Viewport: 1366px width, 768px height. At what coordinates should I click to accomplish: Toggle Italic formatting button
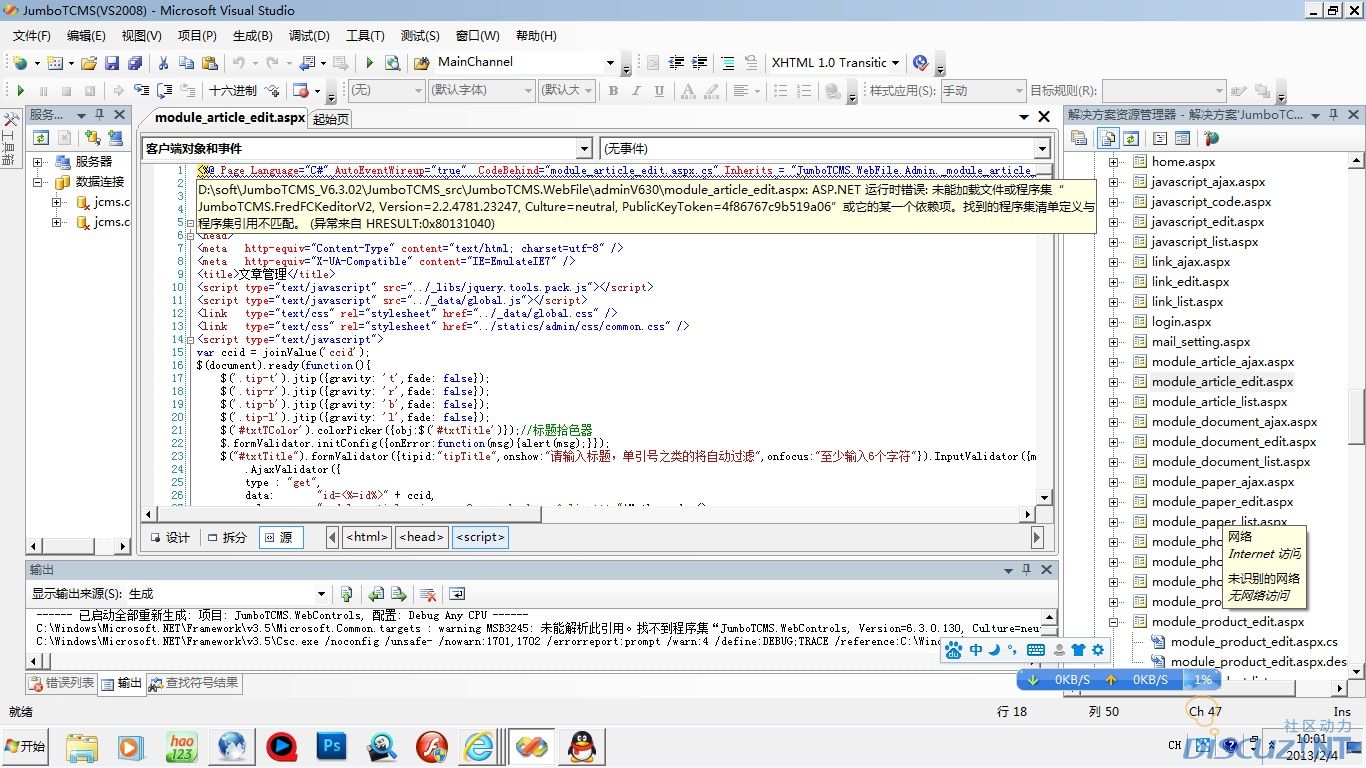[637, 90]
